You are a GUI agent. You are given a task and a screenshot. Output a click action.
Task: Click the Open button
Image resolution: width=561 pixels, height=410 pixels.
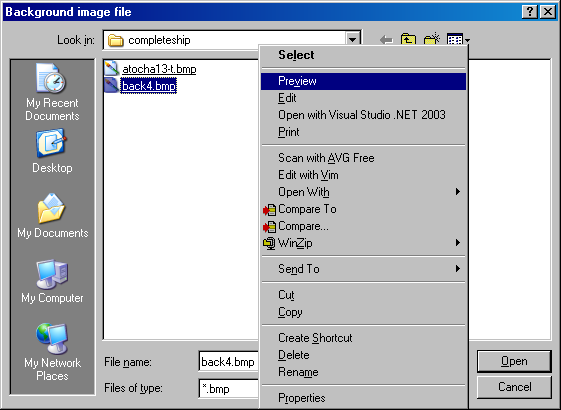click(x=514, y=361)
